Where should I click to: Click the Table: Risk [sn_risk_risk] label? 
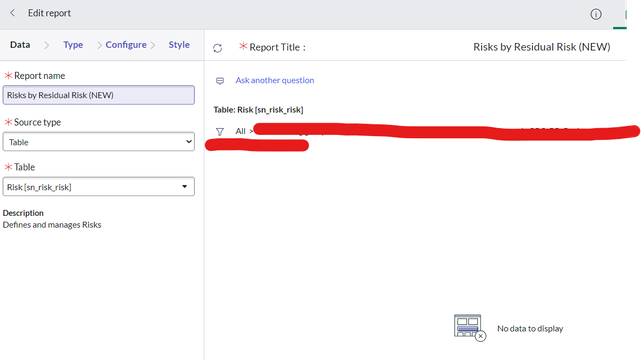258,110
